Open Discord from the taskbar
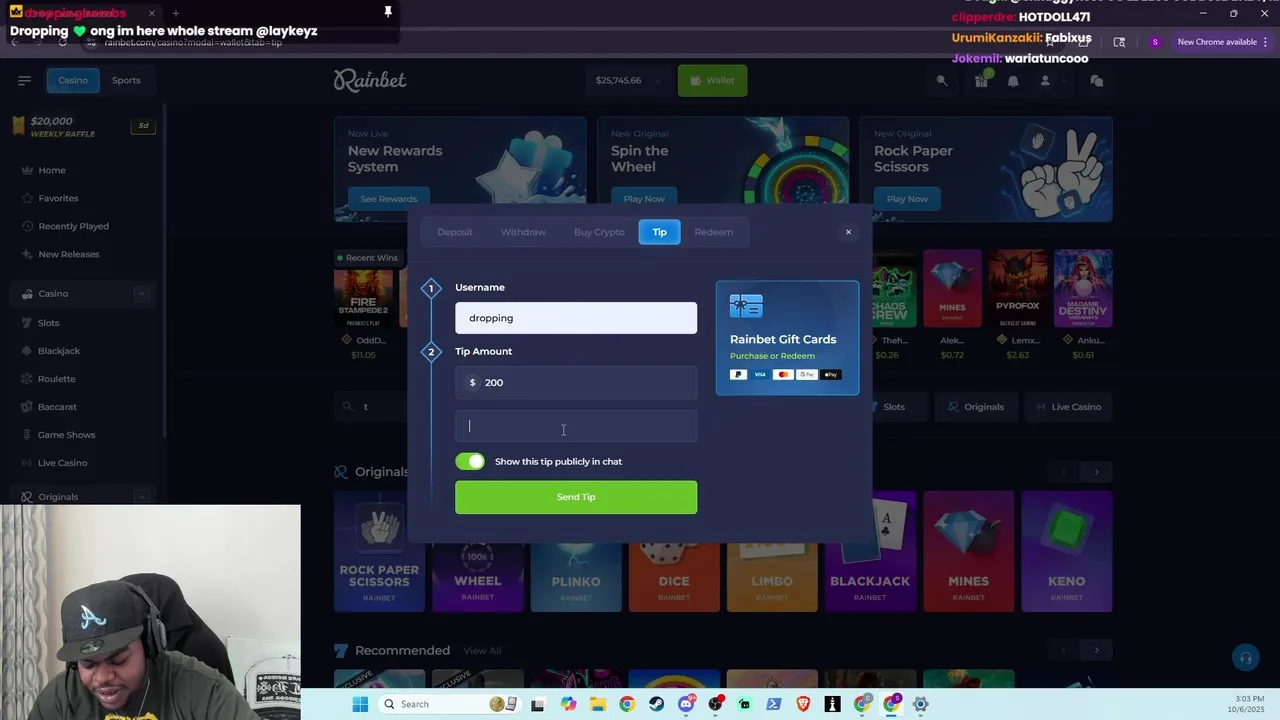 (x=686, y=704)
